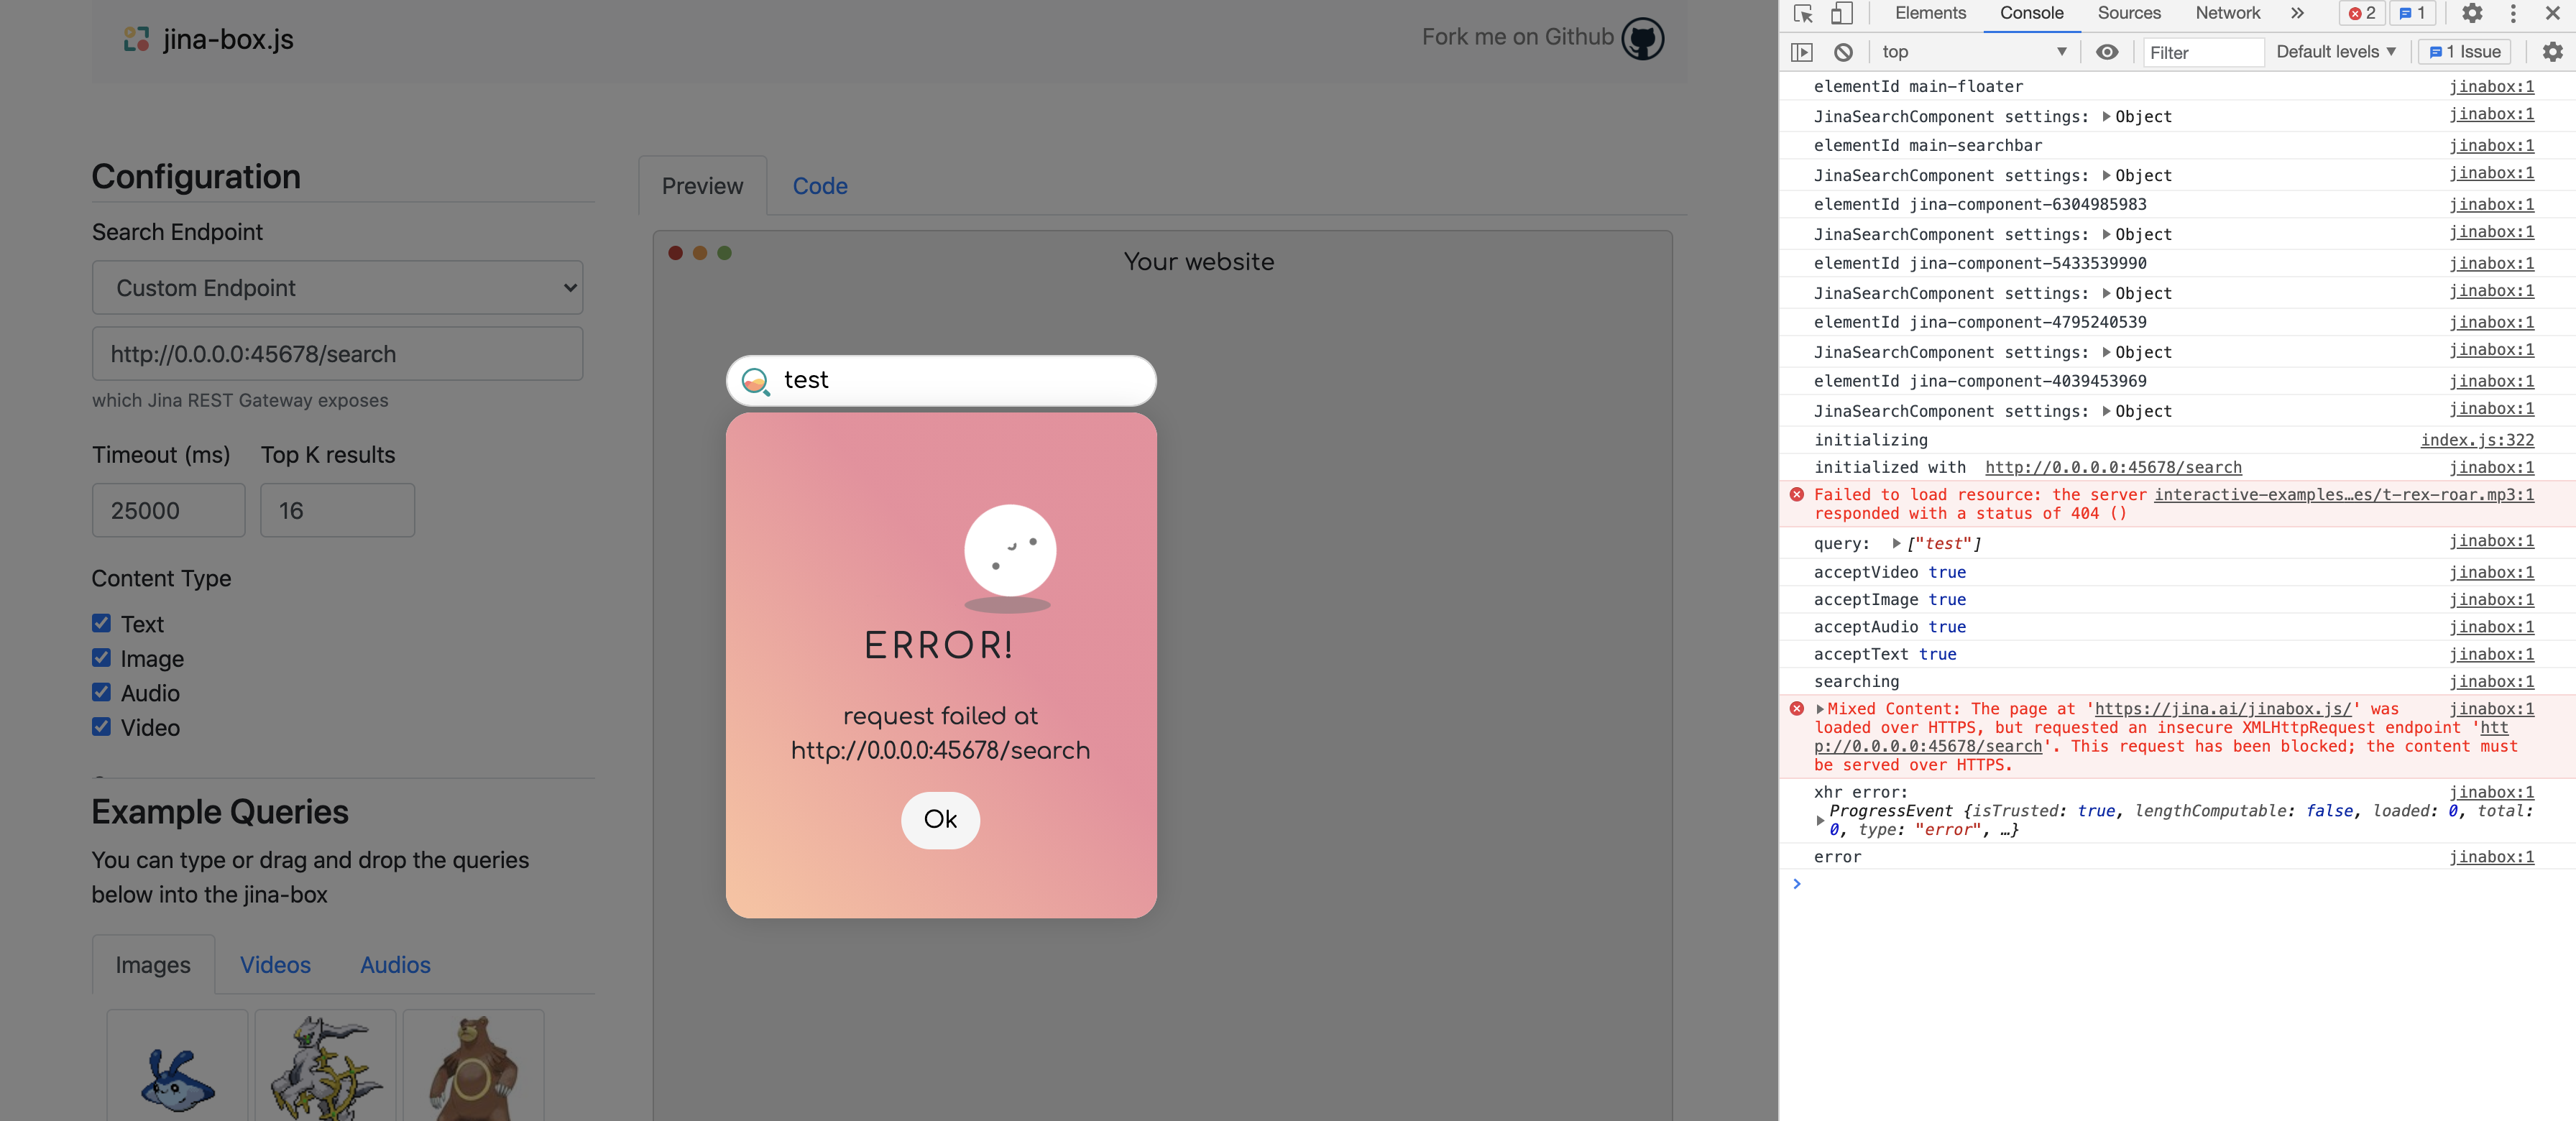Open the index.js:322 source link

coord(2477,440)
